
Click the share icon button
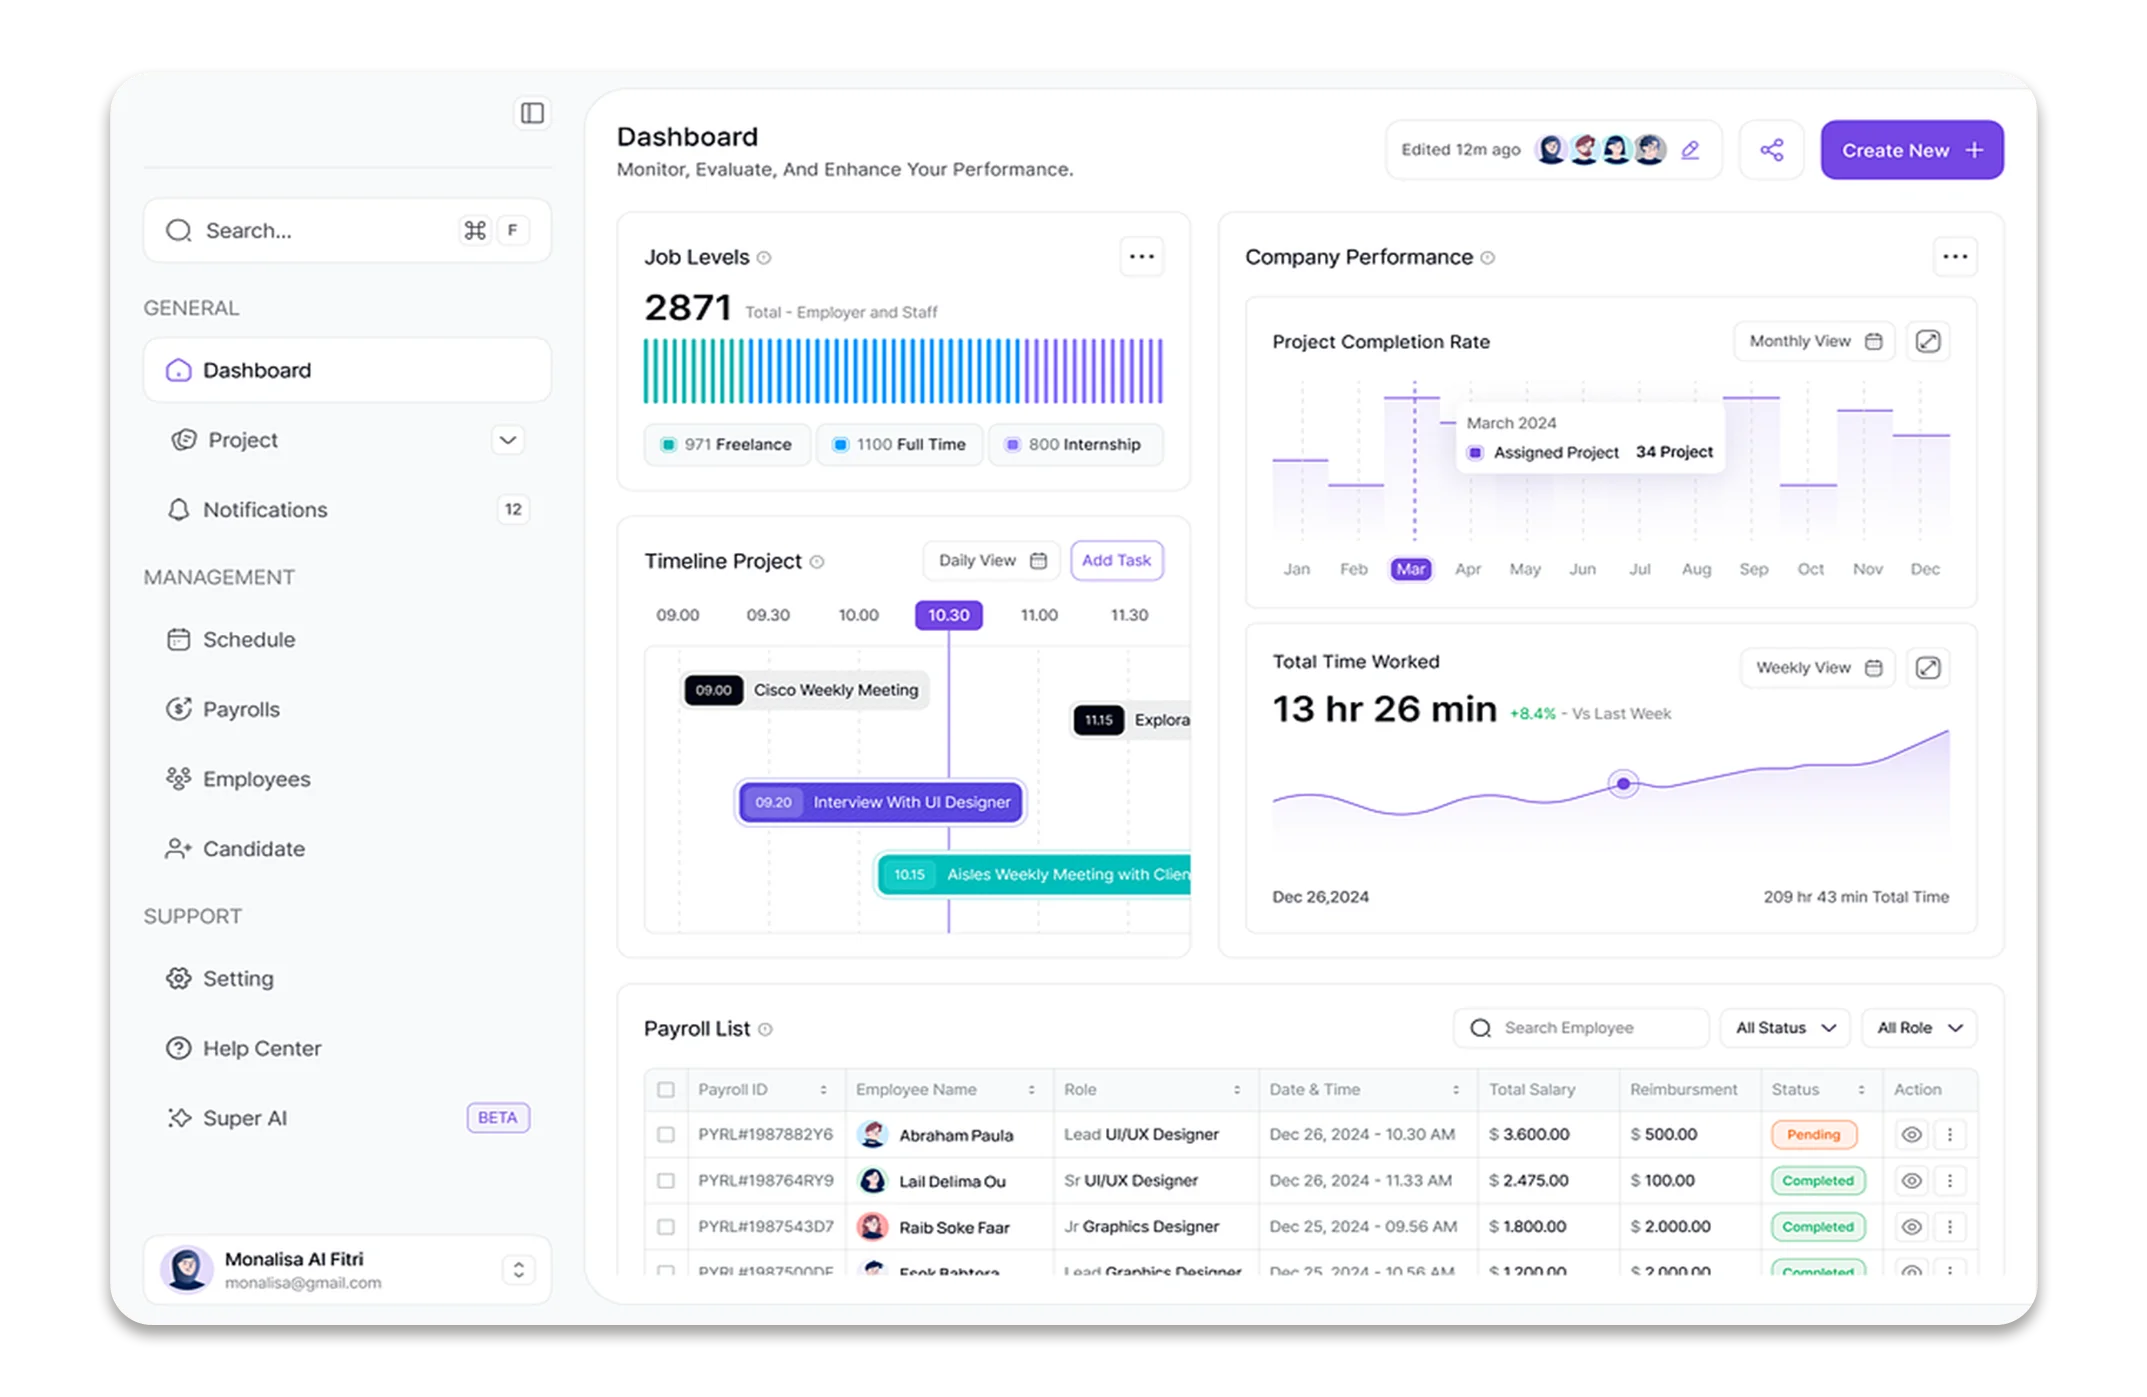coord(1771,150)
